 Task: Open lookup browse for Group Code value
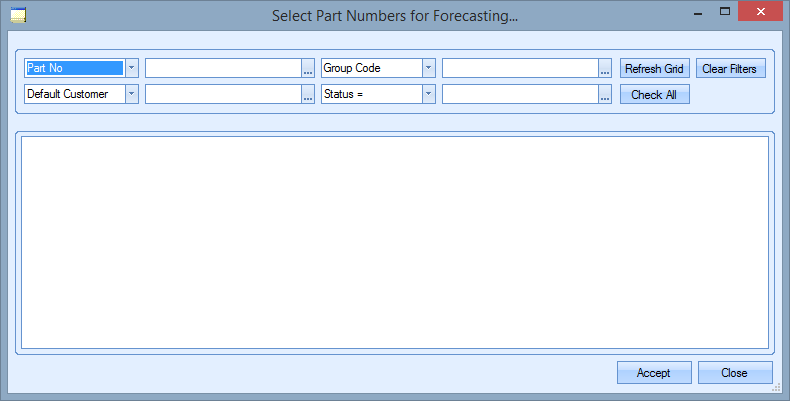[605, 69]
